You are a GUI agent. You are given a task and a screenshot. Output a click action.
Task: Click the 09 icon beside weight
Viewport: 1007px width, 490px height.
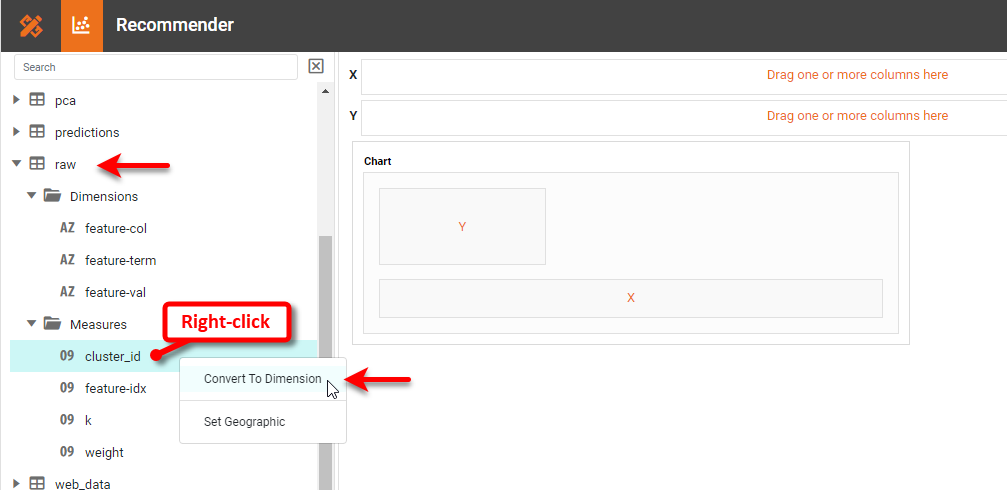click(x=67, y=452)
